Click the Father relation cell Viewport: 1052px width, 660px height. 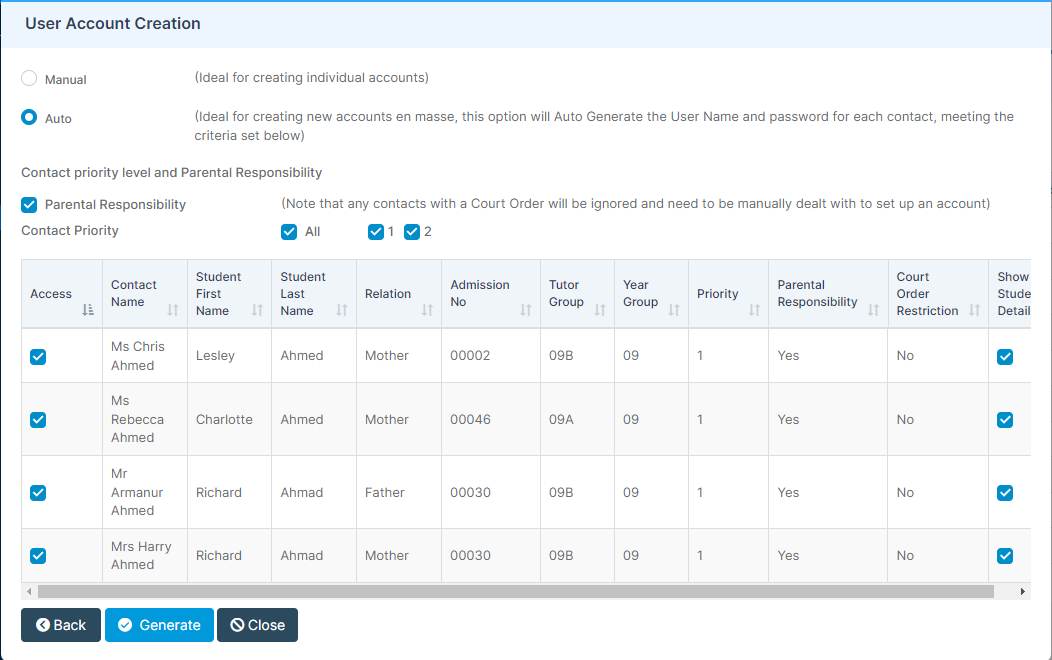click(x=399, y=492)
